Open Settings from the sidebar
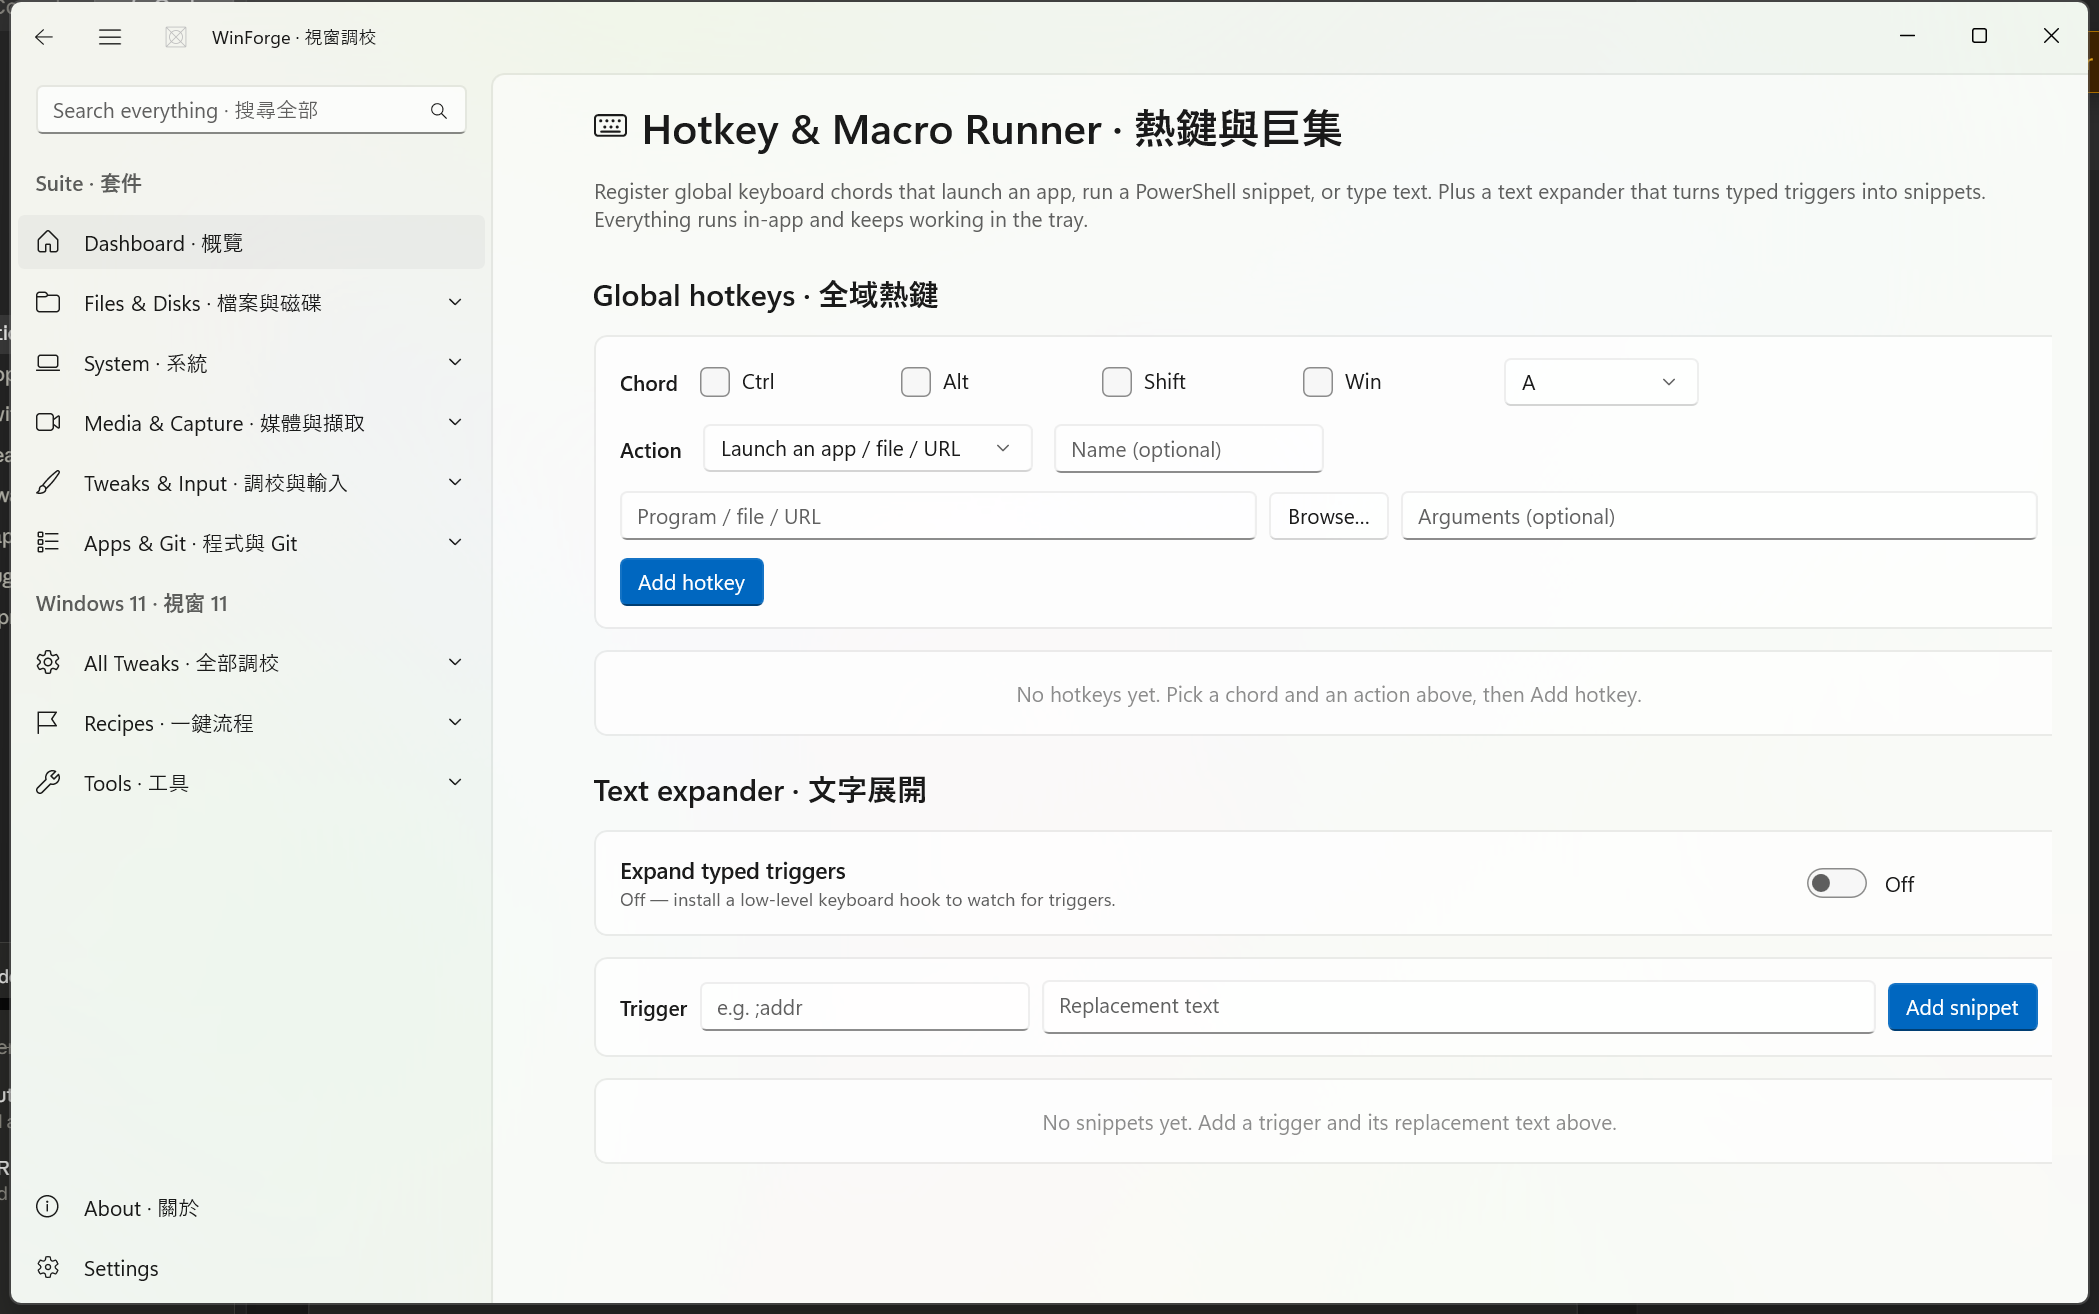The image size is (2099, 1314). pos(251,1267)
